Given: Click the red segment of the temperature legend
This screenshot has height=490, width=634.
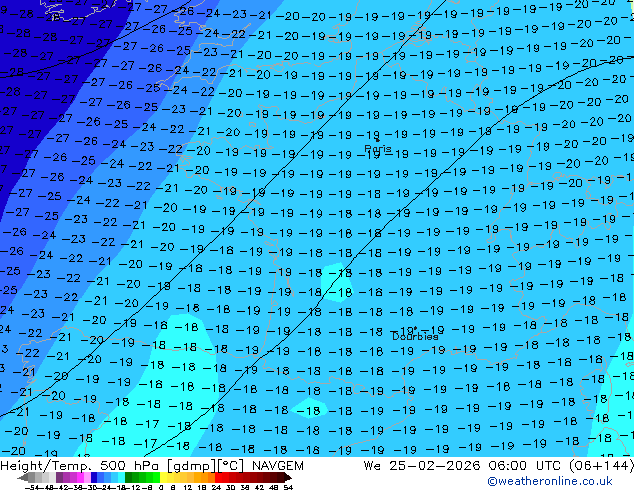Looking at the screenshot, I should pyautogui.click(x=218, y=477).
